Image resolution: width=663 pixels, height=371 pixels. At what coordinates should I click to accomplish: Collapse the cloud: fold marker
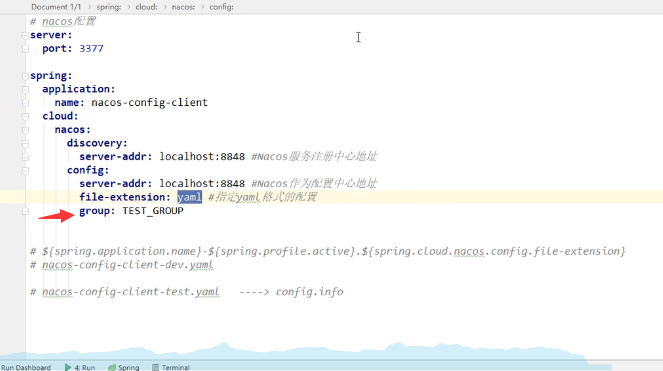[x=25, y=116]
